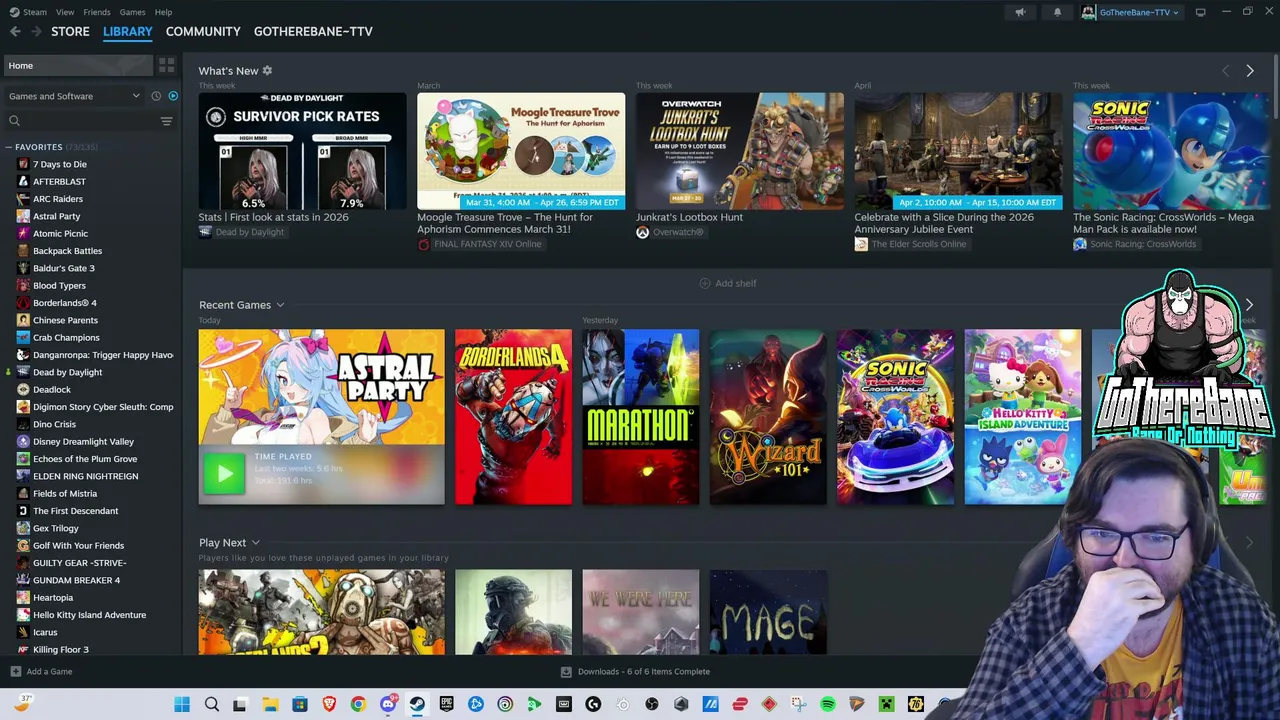Open the Games and Software dropdown
Screen dimensions: 1280x720
point(74,96)
